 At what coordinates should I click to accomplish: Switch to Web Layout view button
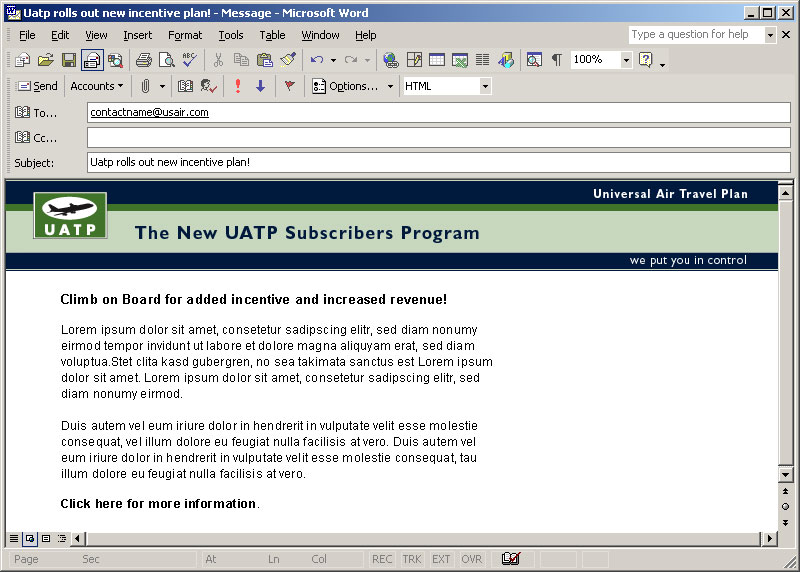click(29, 539)
